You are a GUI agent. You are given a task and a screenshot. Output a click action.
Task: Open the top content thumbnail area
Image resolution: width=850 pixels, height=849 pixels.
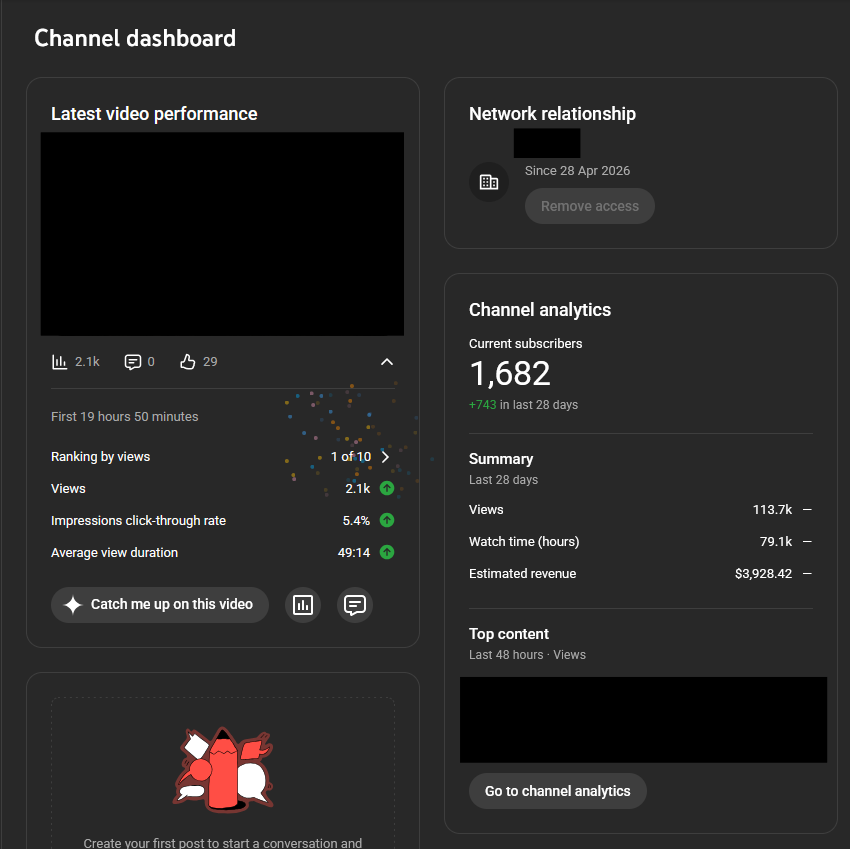pos(643,719)
